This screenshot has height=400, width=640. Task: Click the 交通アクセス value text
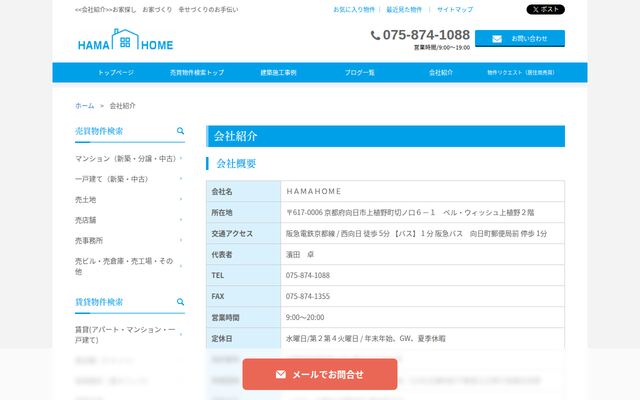pyautogui.click(x=416, y=233)
